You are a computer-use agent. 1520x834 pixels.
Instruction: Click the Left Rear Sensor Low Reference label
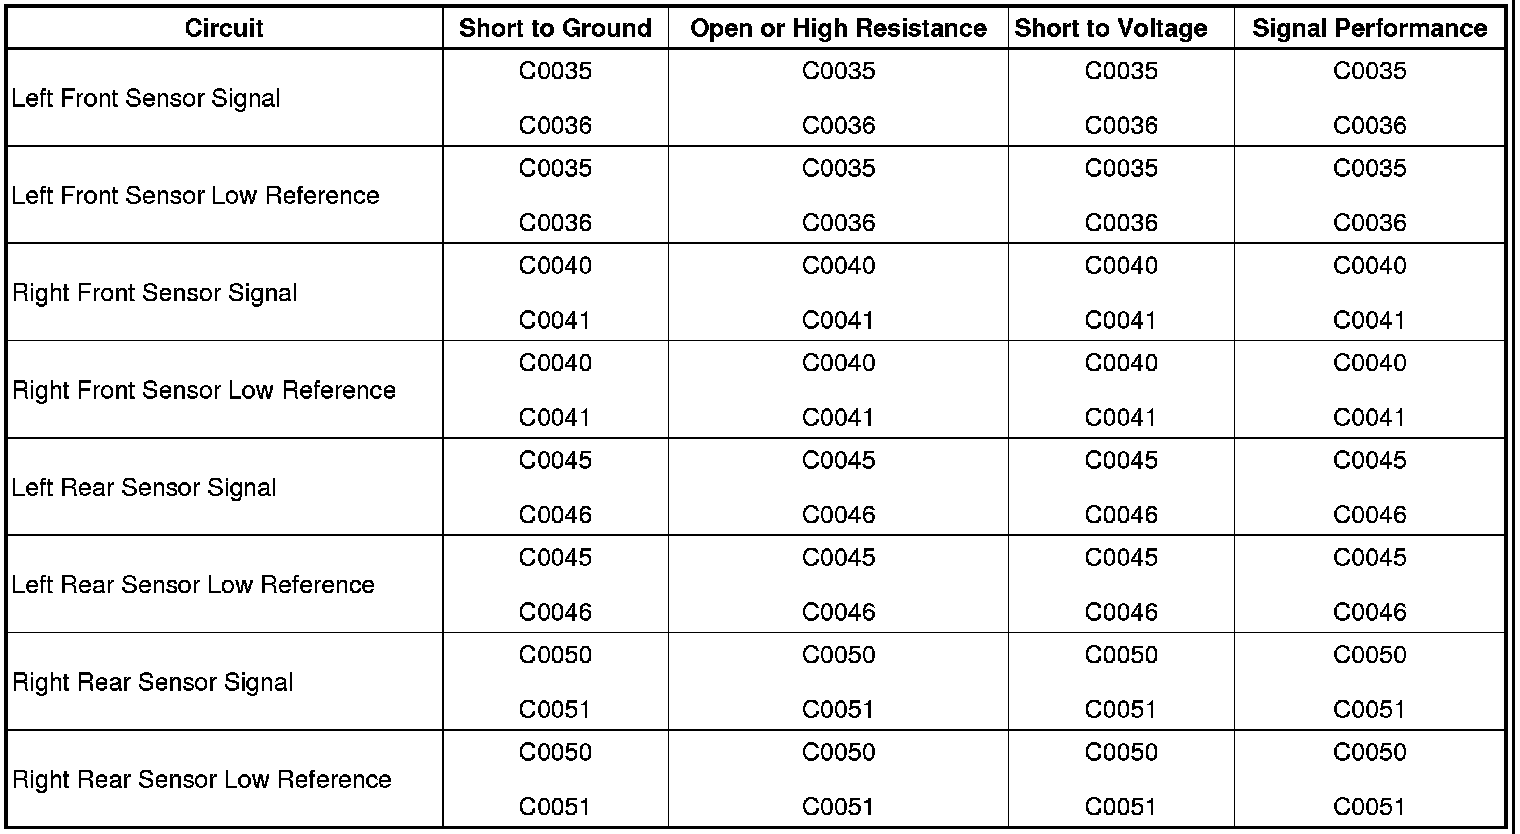(x=193, y=585)
